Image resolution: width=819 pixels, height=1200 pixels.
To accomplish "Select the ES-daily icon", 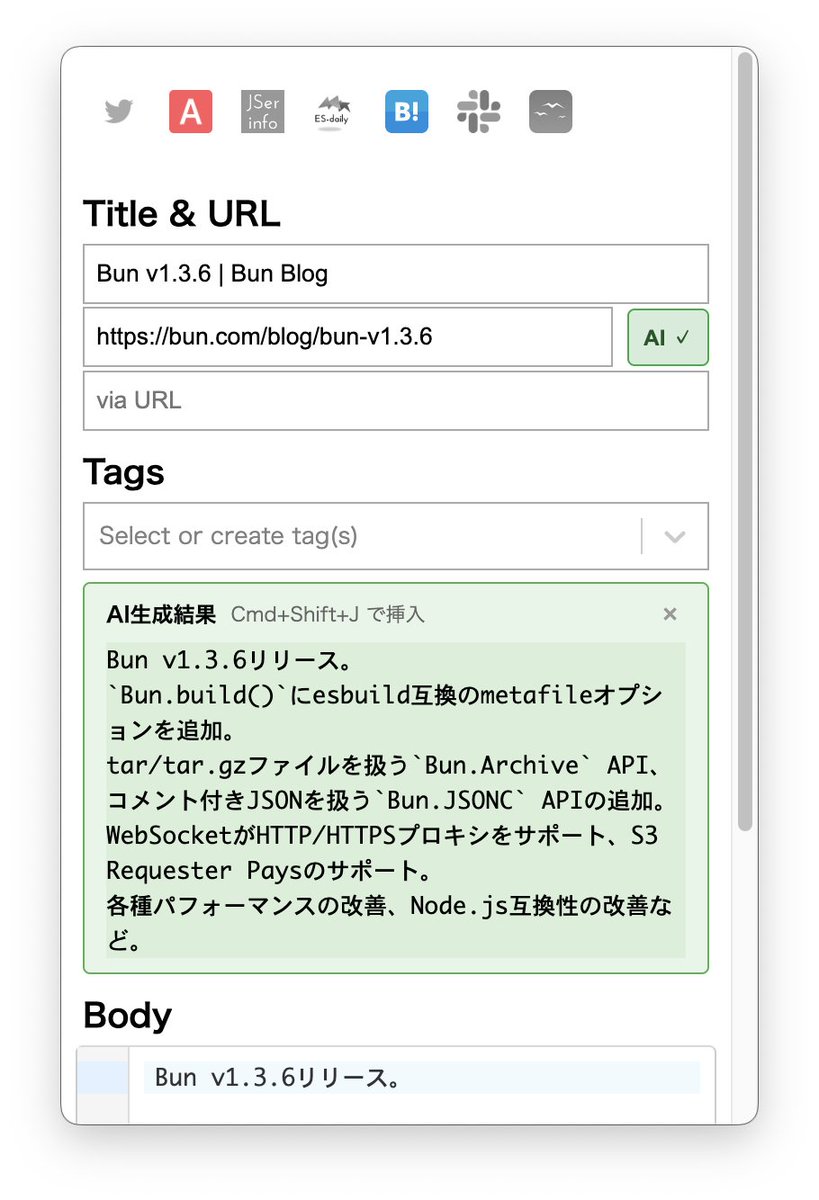I will point(334,111).
